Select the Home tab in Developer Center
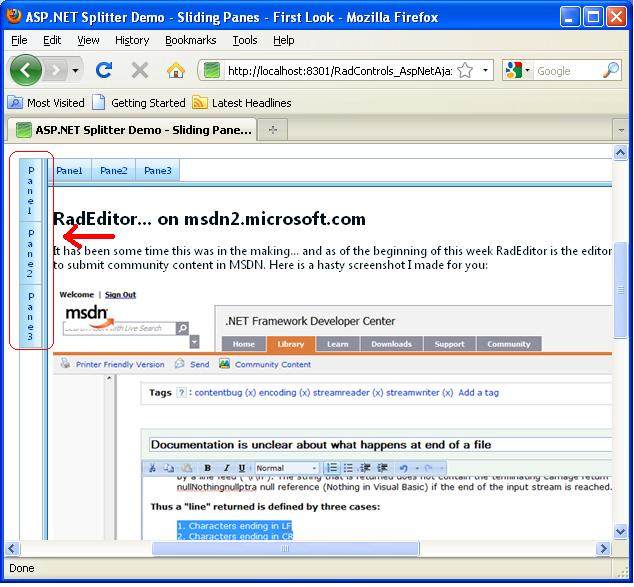 (x=244, y=344)
